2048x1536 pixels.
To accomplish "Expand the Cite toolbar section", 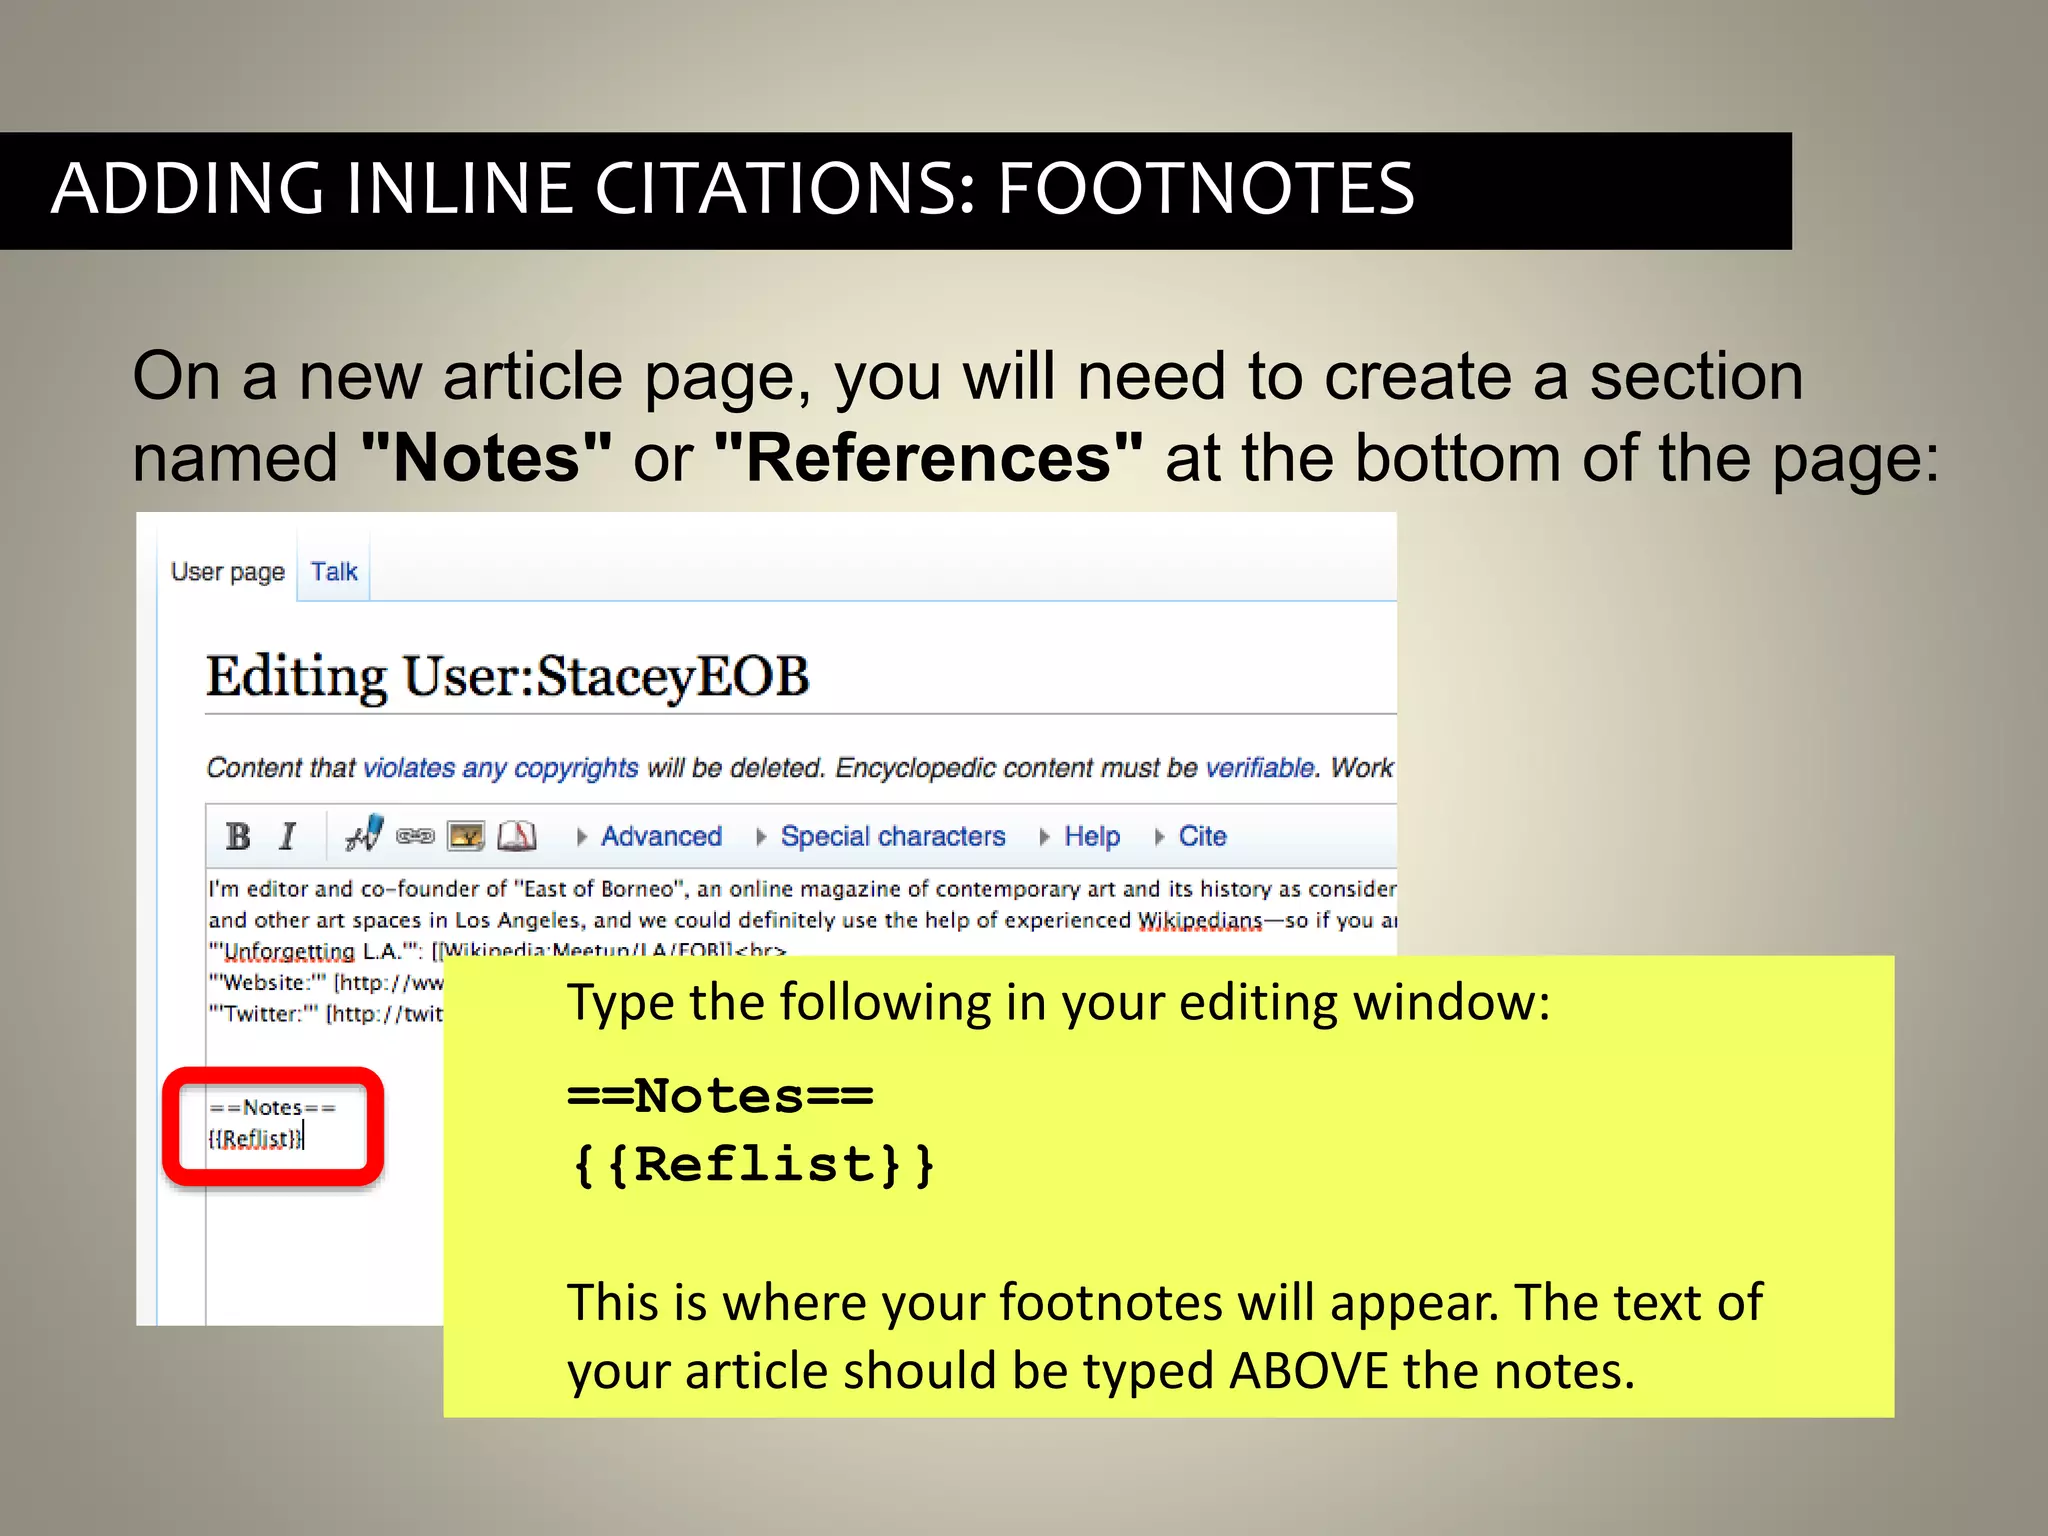I will click(x=1191, y=836).
